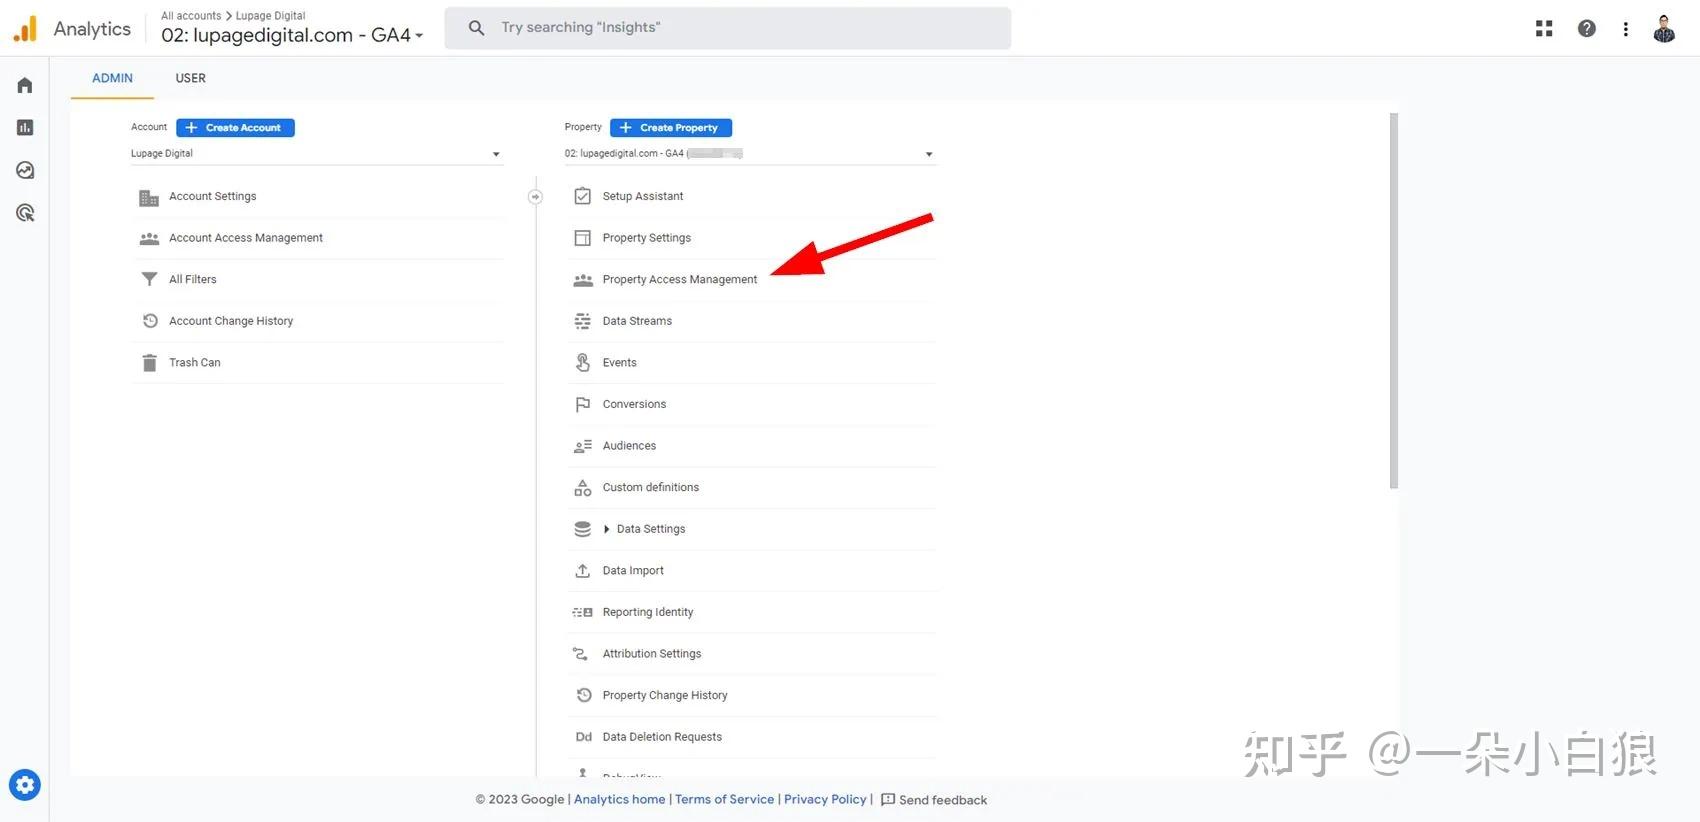Viewport: 1700px width, 822px height.
Task: Click the Setup Assistant checkbox icon
Action: [583, 196]
